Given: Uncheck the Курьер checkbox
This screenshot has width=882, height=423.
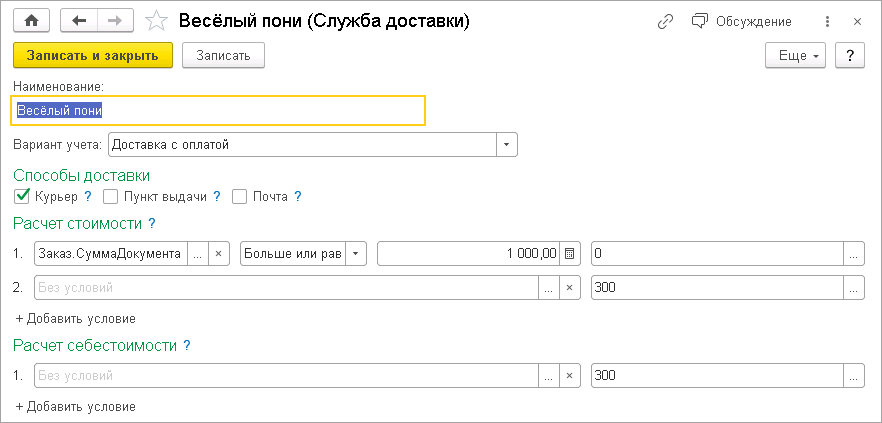Looking at the screenshot, I should [x=23, y=196].
